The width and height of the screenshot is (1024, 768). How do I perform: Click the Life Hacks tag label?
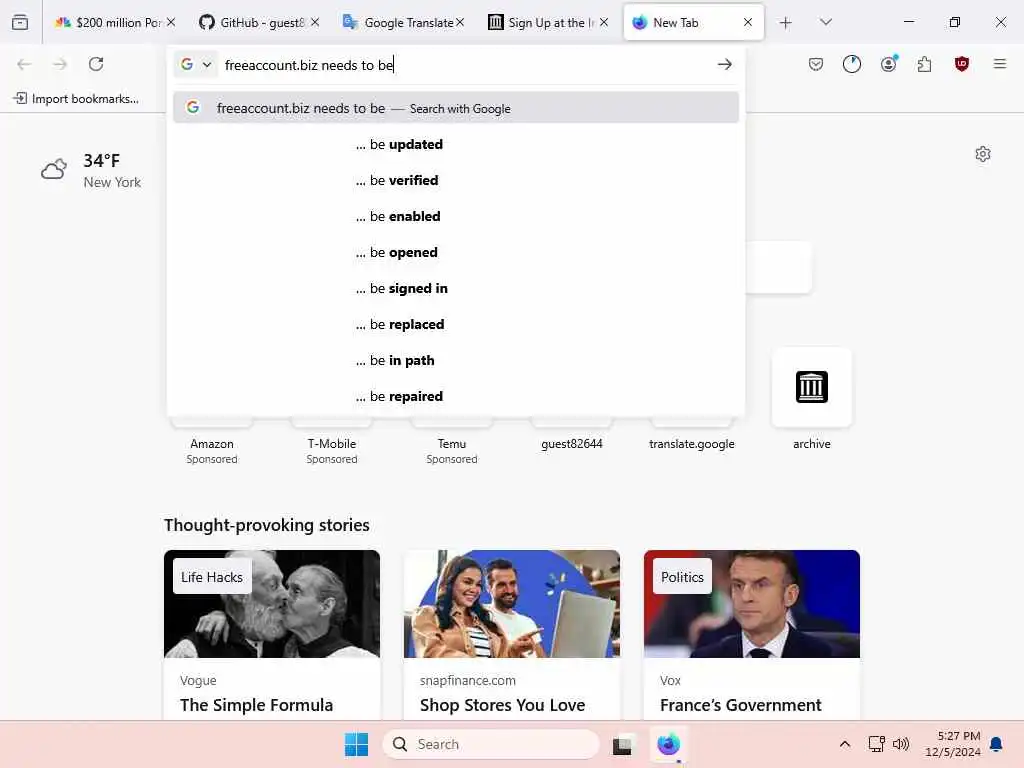[212, 577]
